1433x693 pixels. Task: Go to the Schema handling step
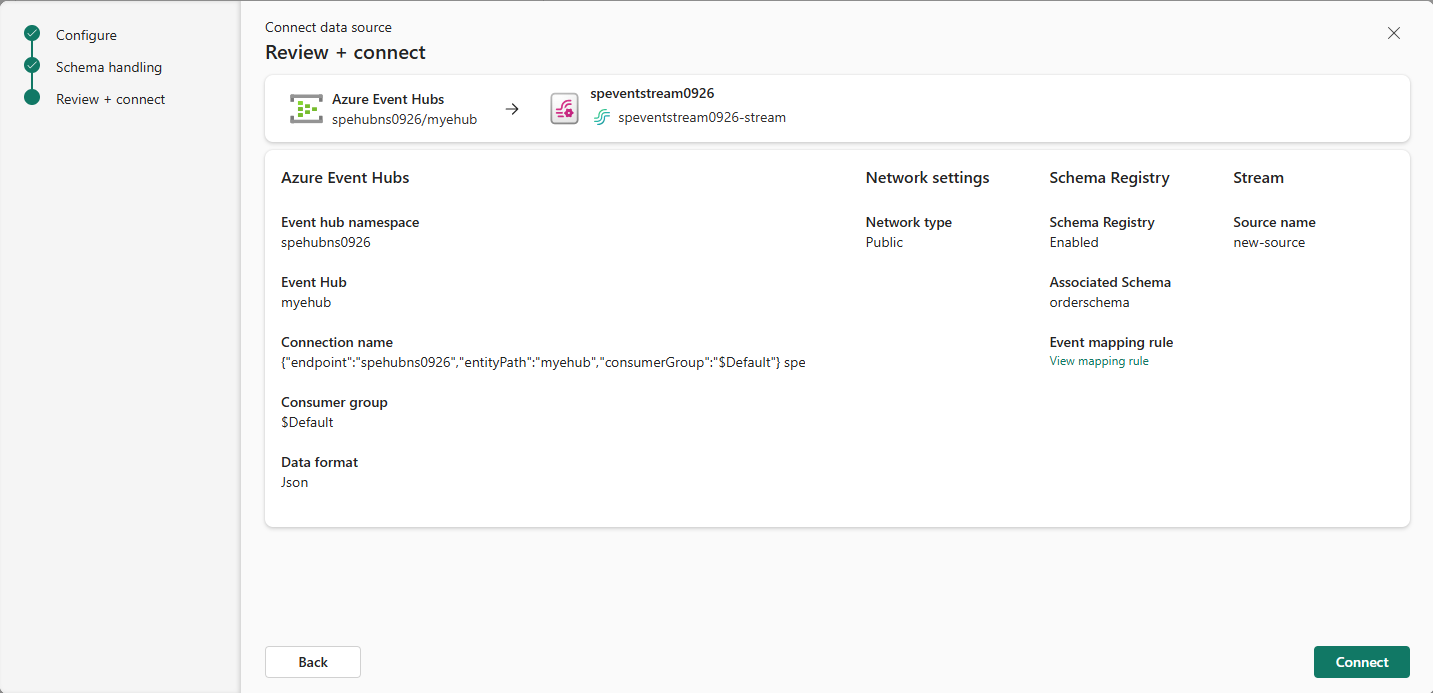coord(109,67)
